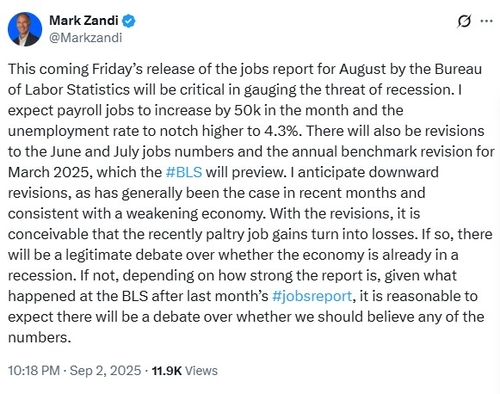Image resolution: width=500 pixels, height=394 pixels.
Task: Follow the #BLS hashtag link
Action: 184,172
